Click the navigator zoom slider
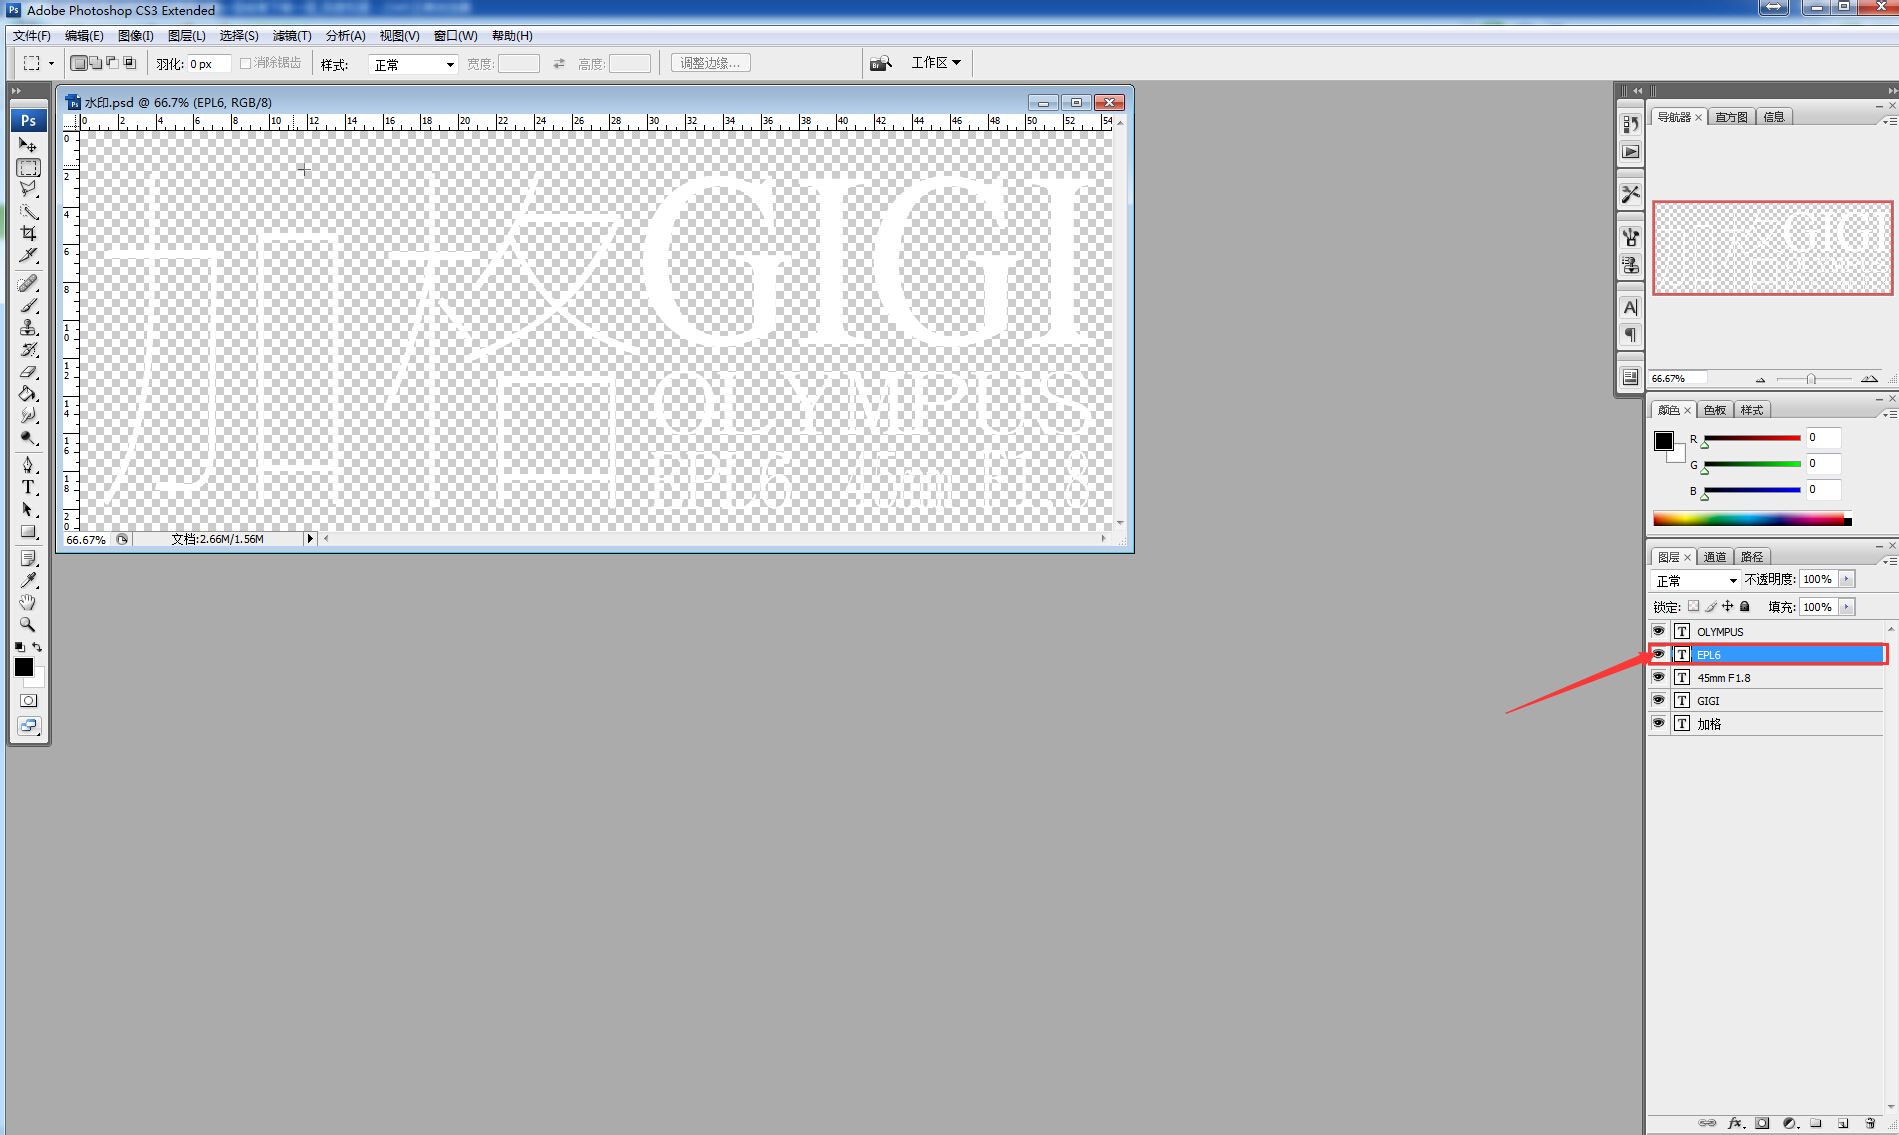 pyautogui.click(x=1811, y=379)
